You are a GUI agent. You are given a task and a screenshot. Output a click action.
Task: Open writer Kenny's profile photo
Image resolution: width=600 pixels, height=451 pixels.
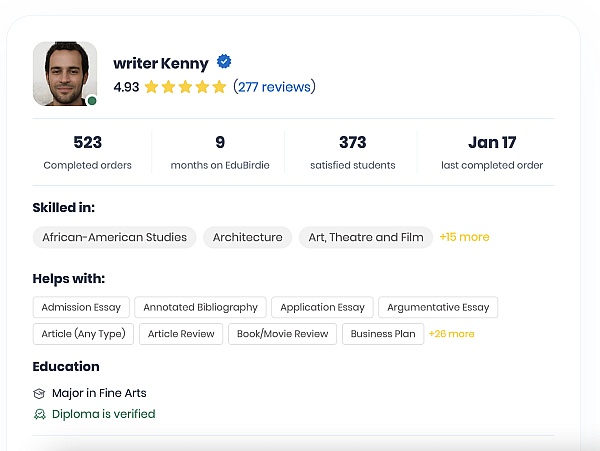point(65,73)
